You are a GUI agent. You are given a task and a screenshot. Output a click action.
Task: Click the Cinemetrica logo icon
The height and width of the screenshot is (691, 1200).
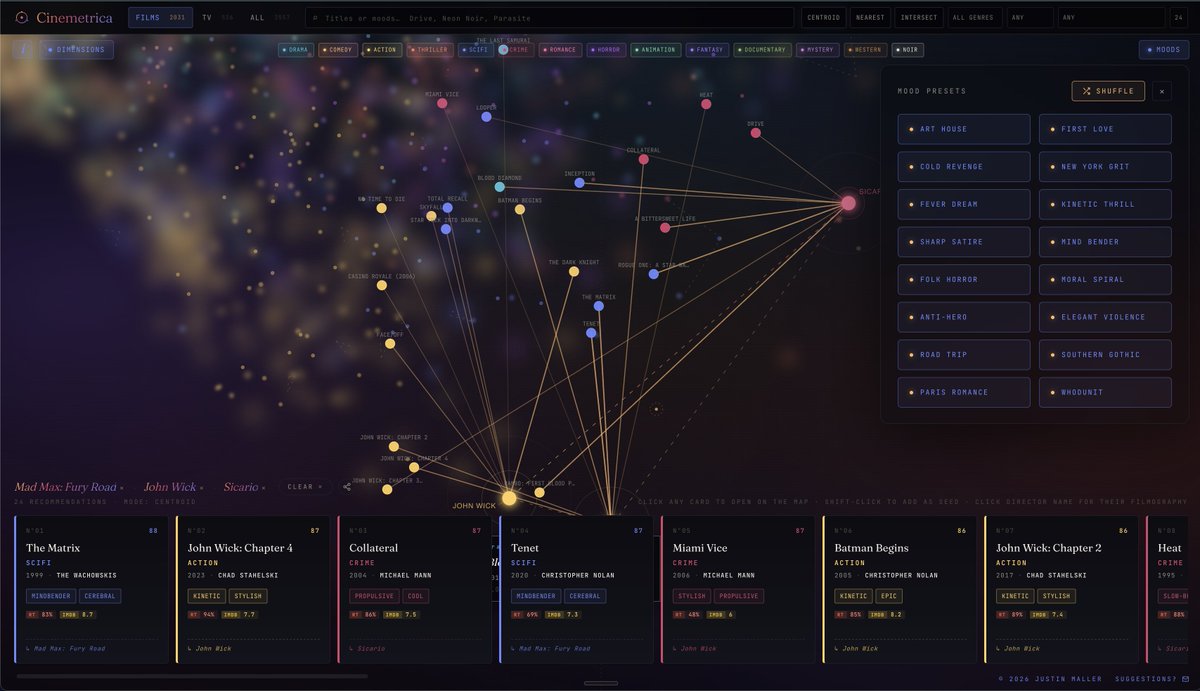(22, 17)
